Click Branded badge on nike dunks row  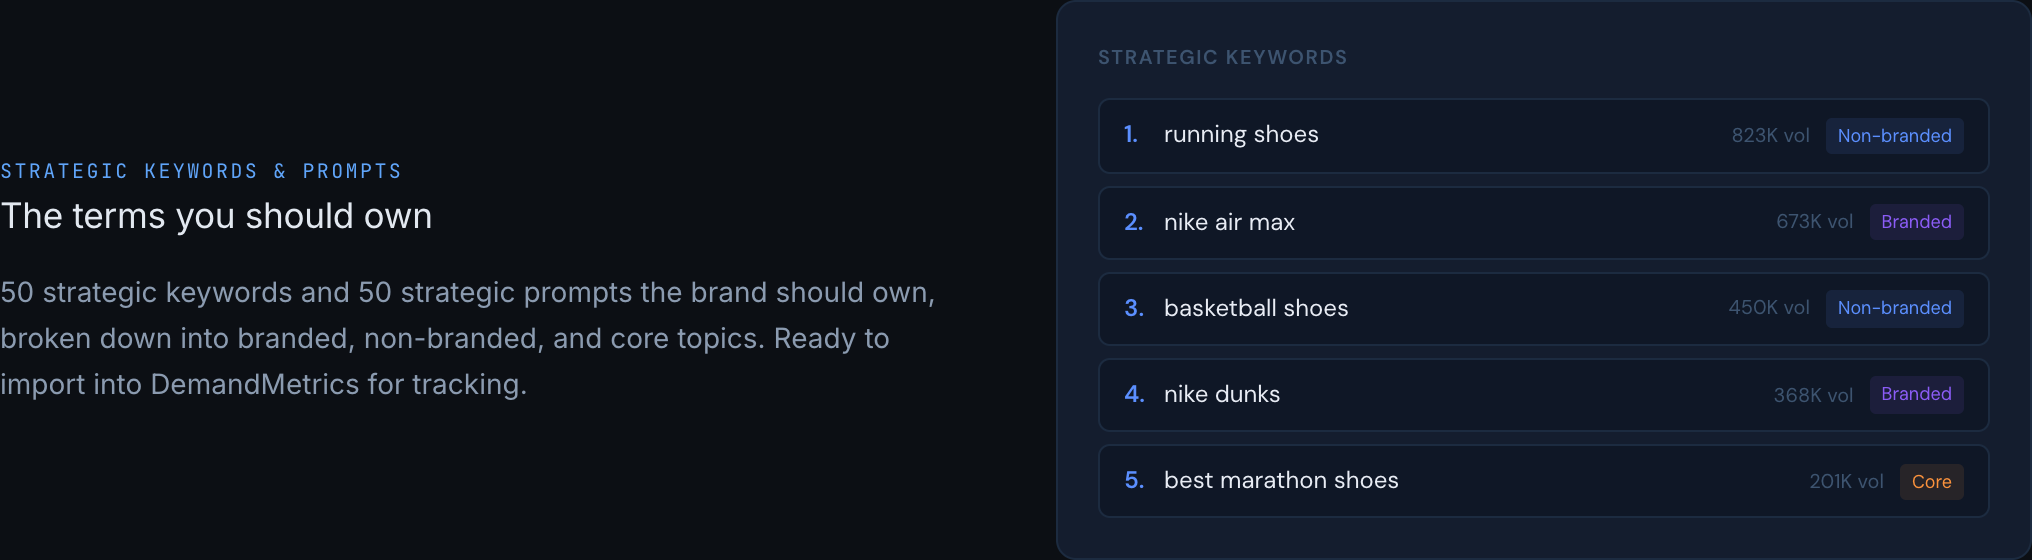pos(1916,394)
